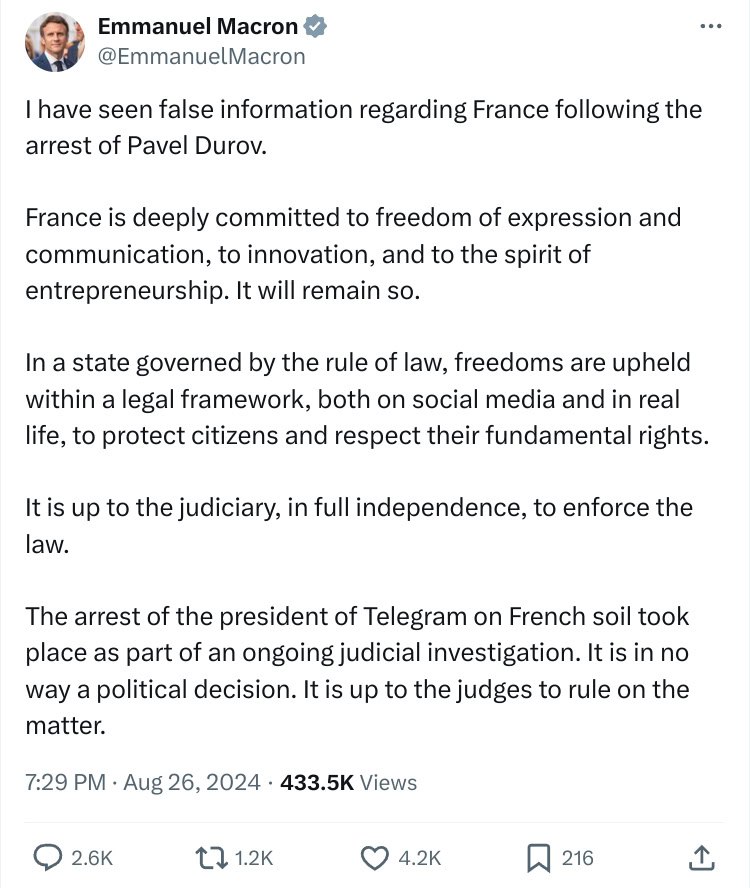Click the reply speech bubble icon
The image size is (750, 888).
click(x=48, y=857)
